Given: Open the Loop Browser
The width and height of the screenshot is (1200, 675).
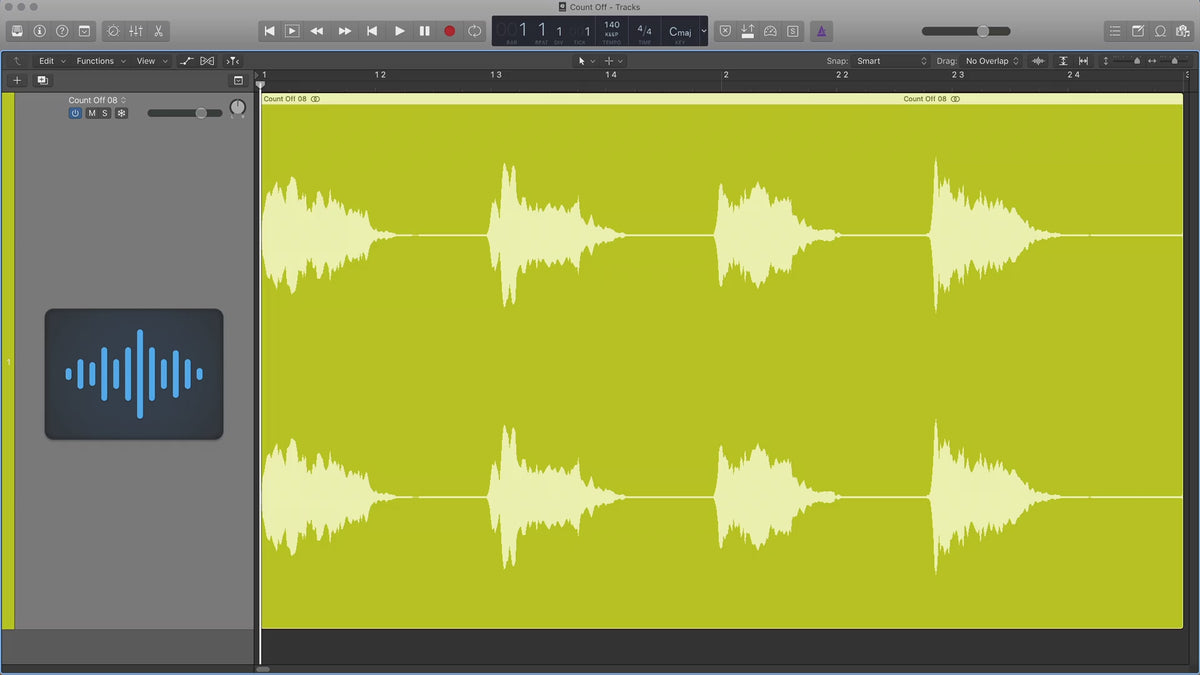Looking at the screenshot, I should [1160, 31].
